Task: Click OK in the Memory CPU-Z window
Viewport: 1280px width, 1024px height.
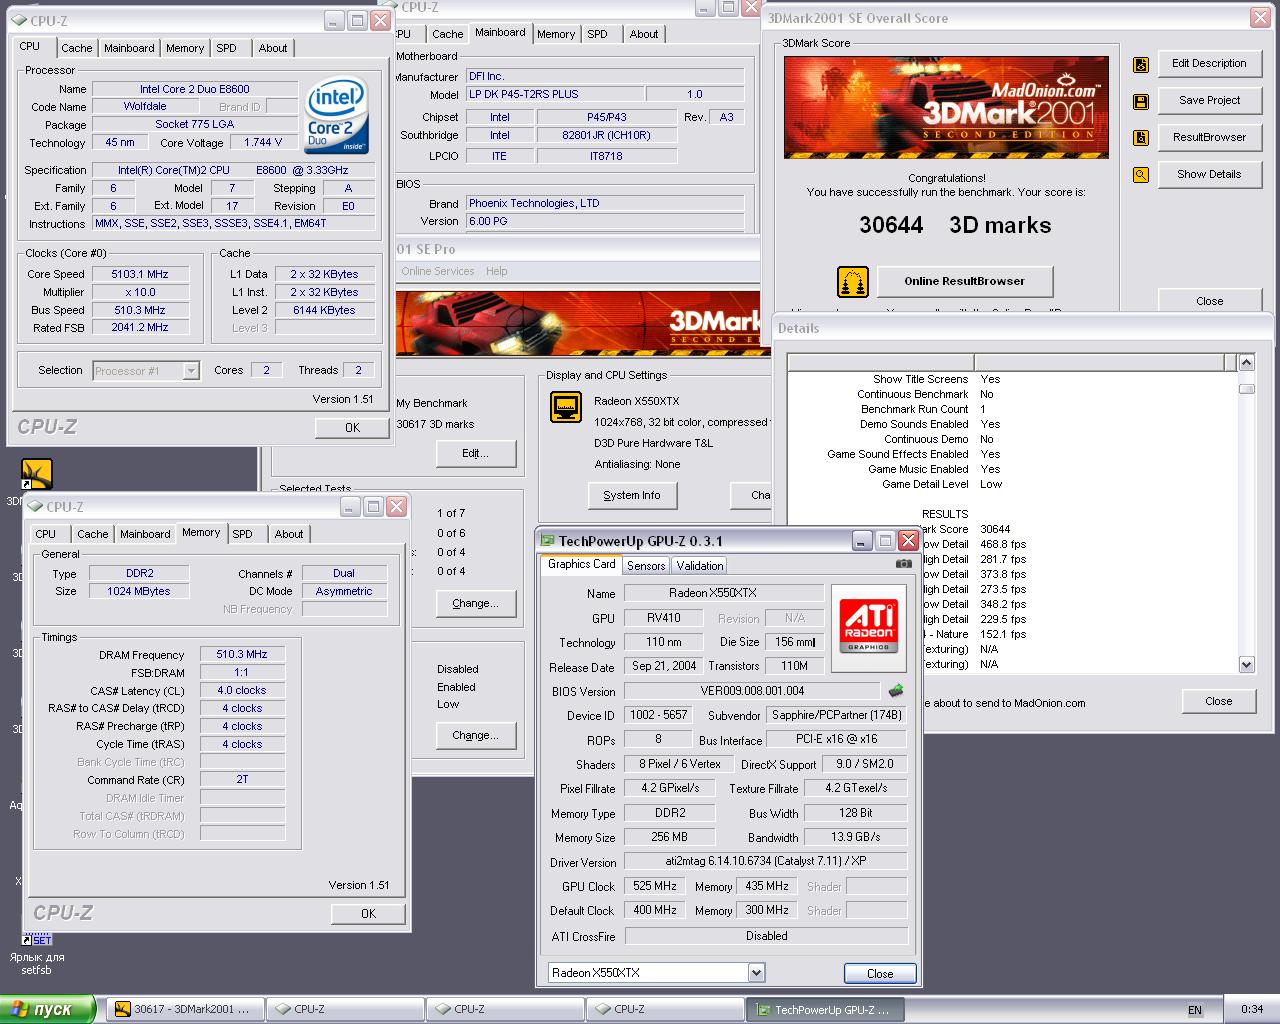Action: coord(368,913)
